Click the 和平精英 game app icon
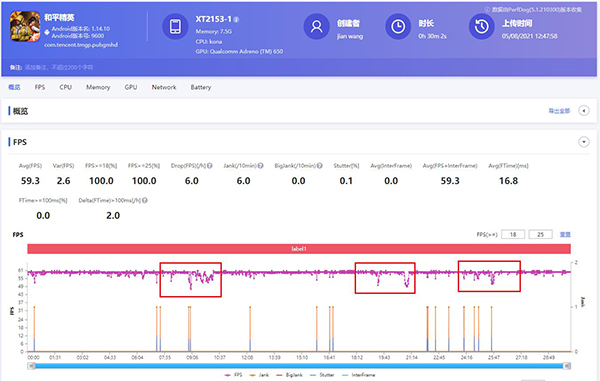 click(25, 26)
